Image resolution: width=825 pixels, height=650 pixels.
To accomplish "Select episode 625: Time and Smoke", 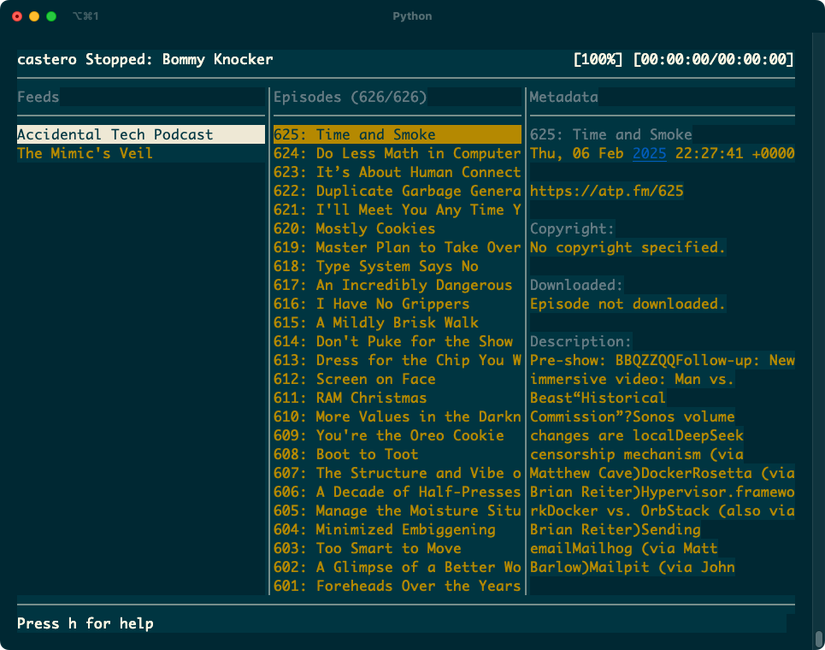I will [360, 133].
